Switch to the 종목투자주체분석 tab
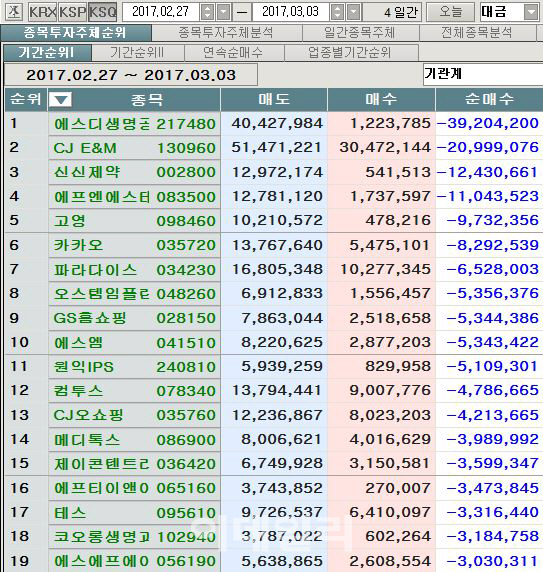This screenshot has width=543, height=572. coord(226,33)
